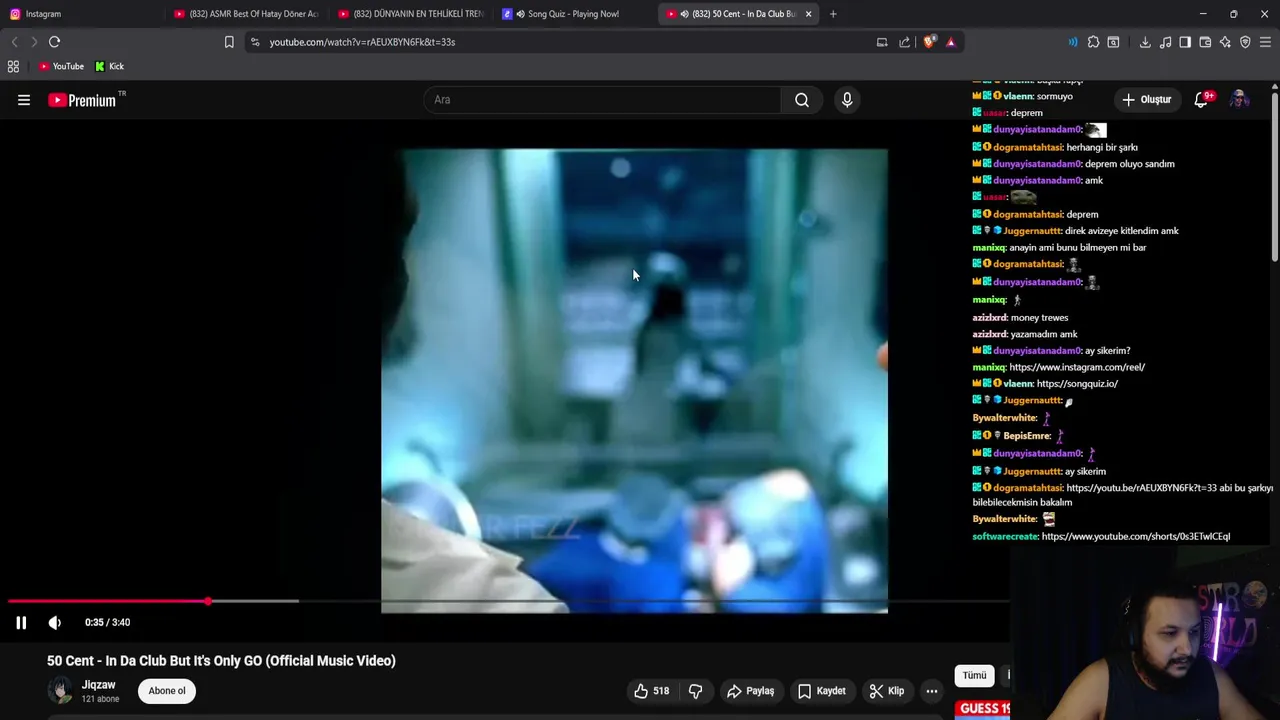Click the share page icon in address bar
The height and width of the screenshot is (720, 1280).
(905, 42)
